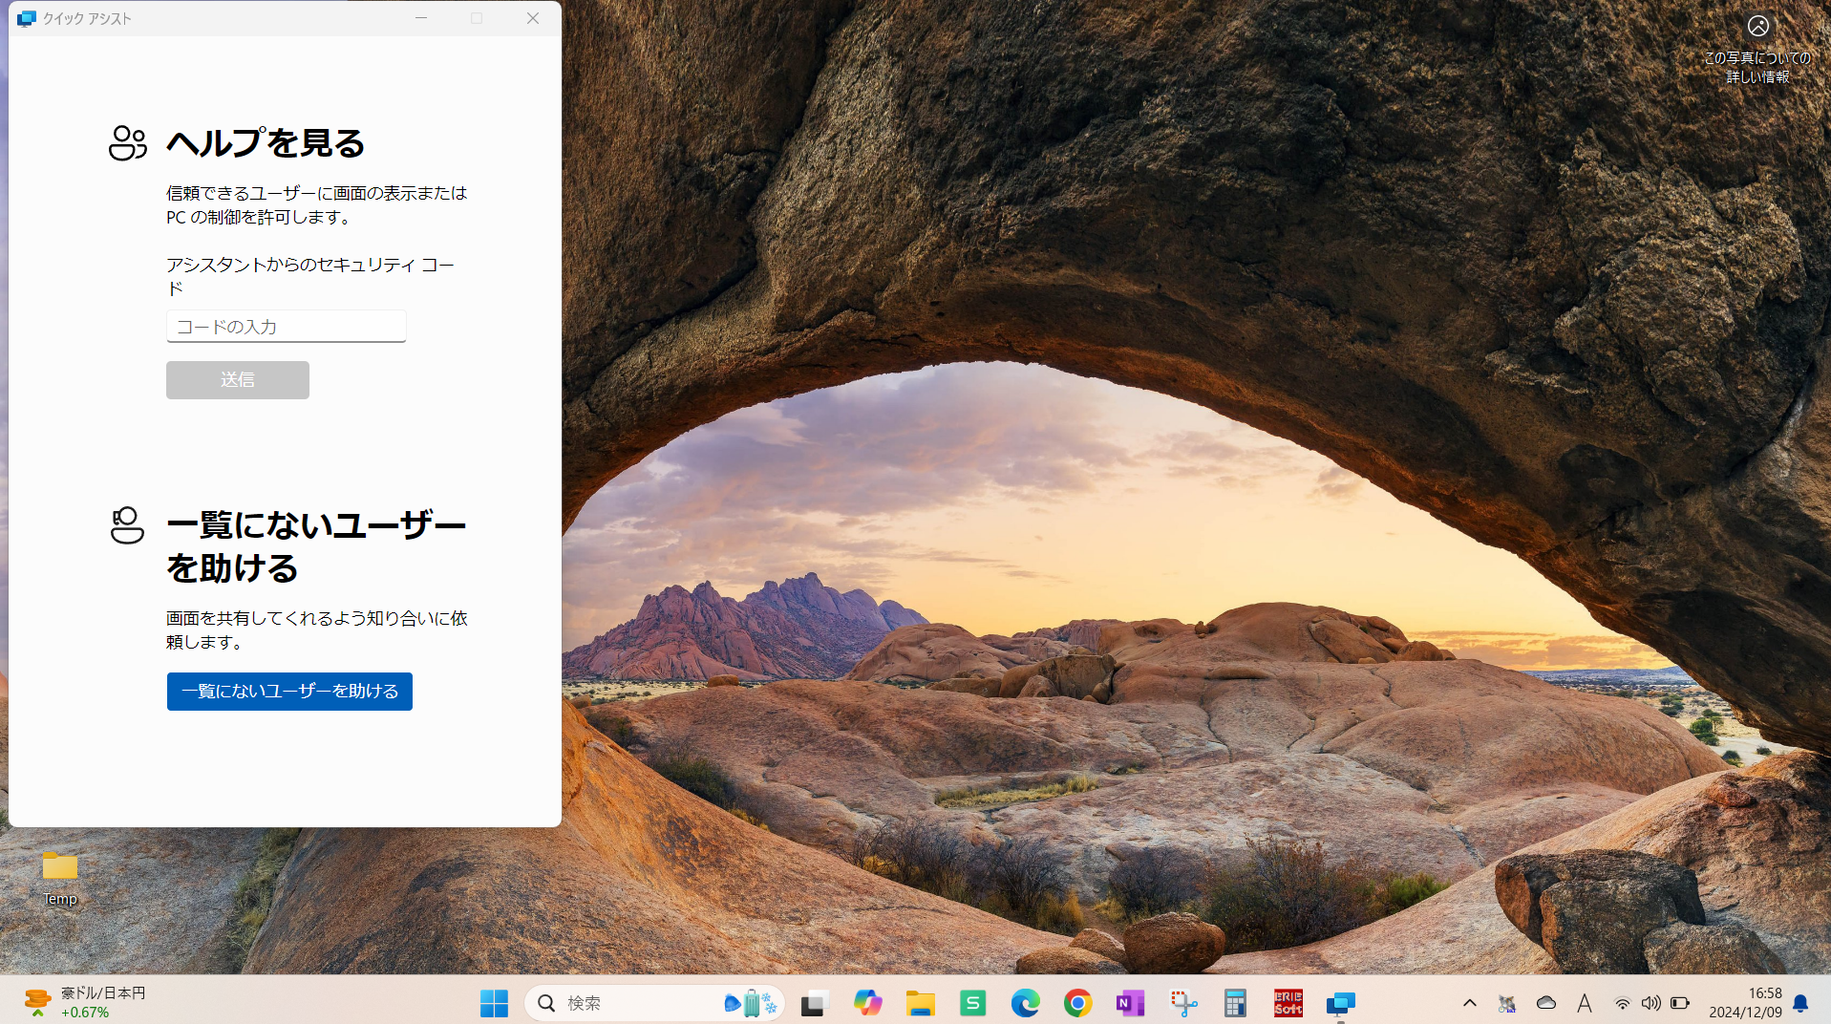Open the Temp folder on the desktop

(60, 879)
